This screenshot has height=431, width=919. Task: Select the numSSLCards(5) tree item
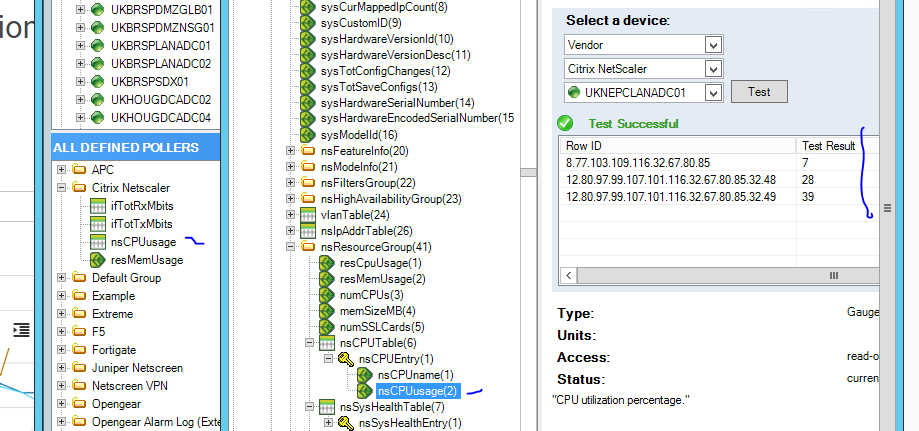pyautogui.click(x=382, y=327)
